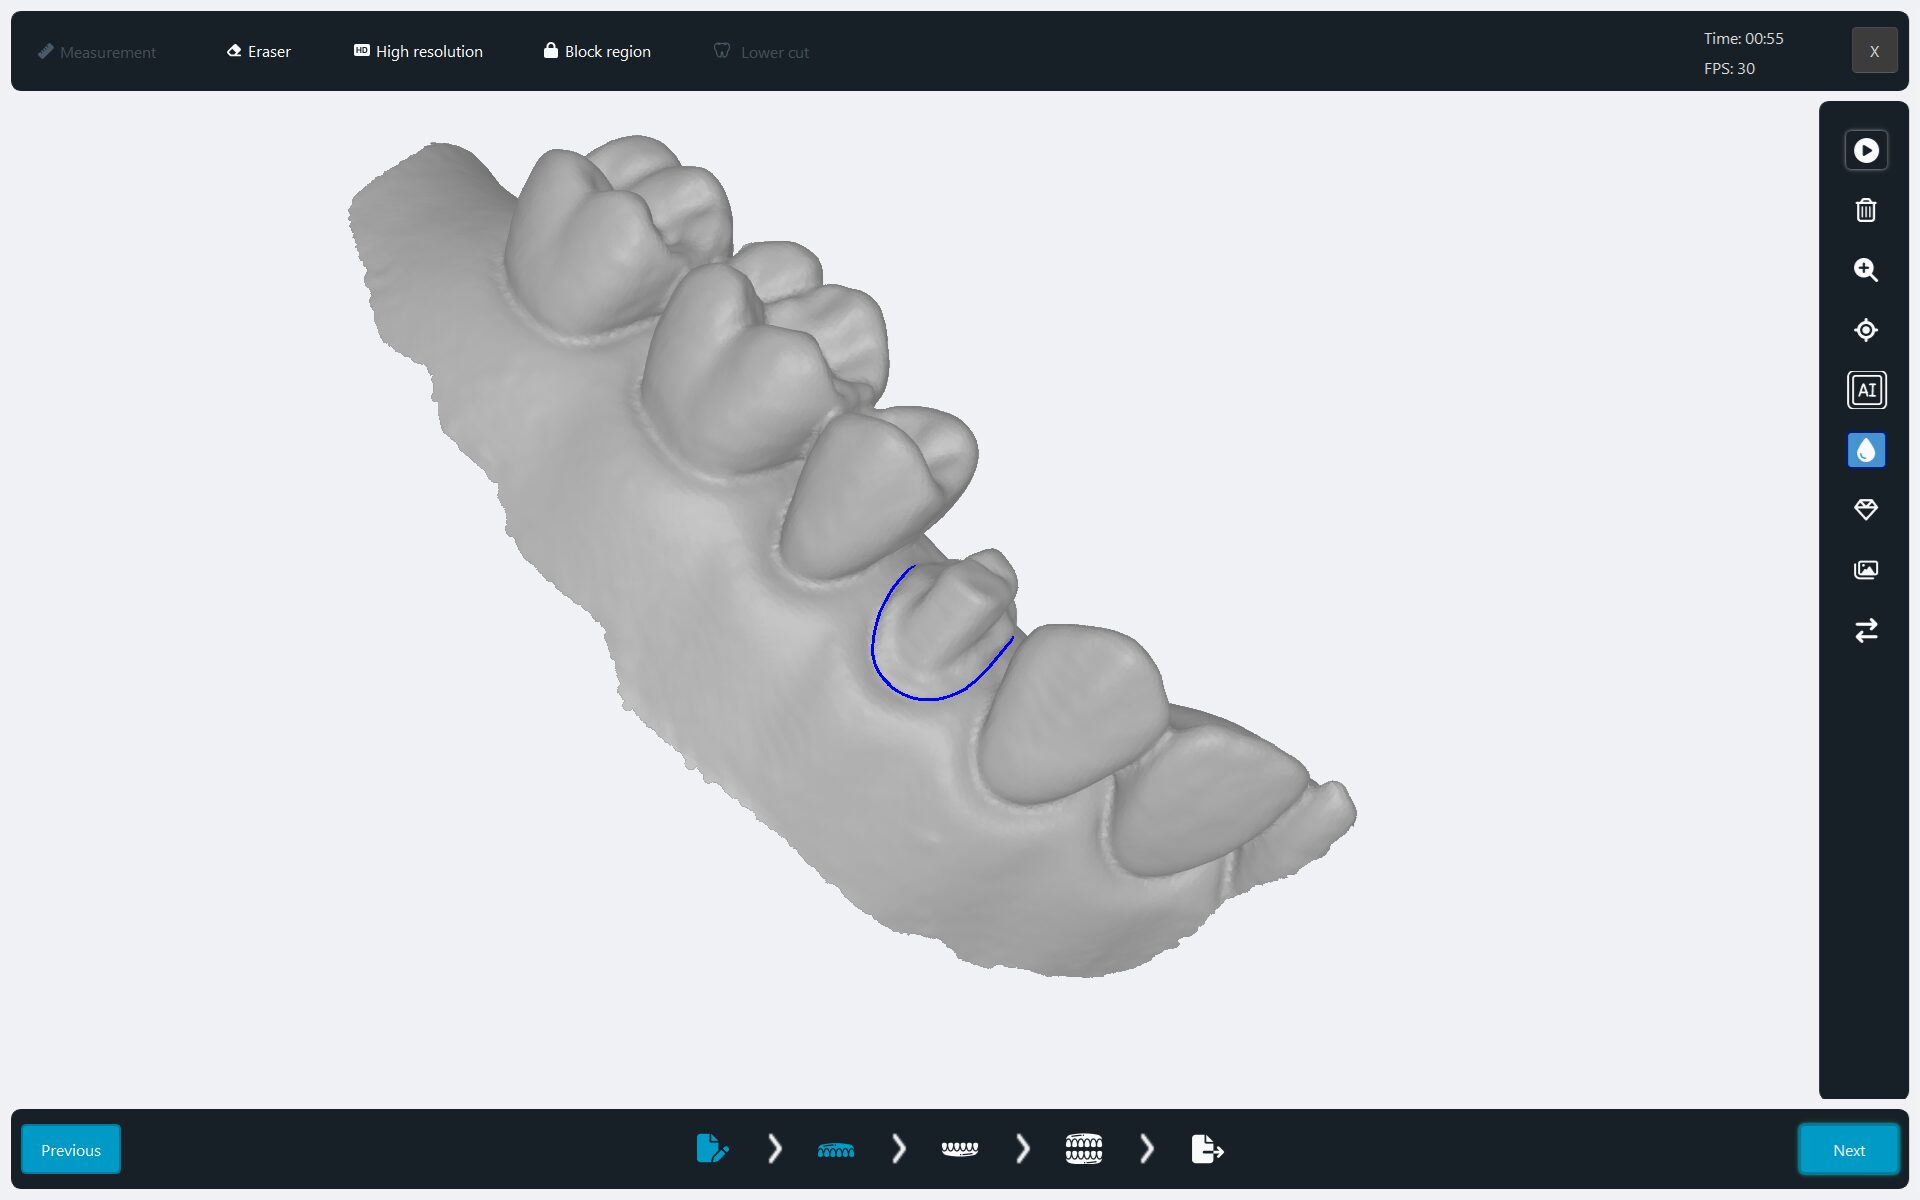Toggle the highlighted water drop icon
This screenshot has height=1200, width=1920.
click(1865, 450)
